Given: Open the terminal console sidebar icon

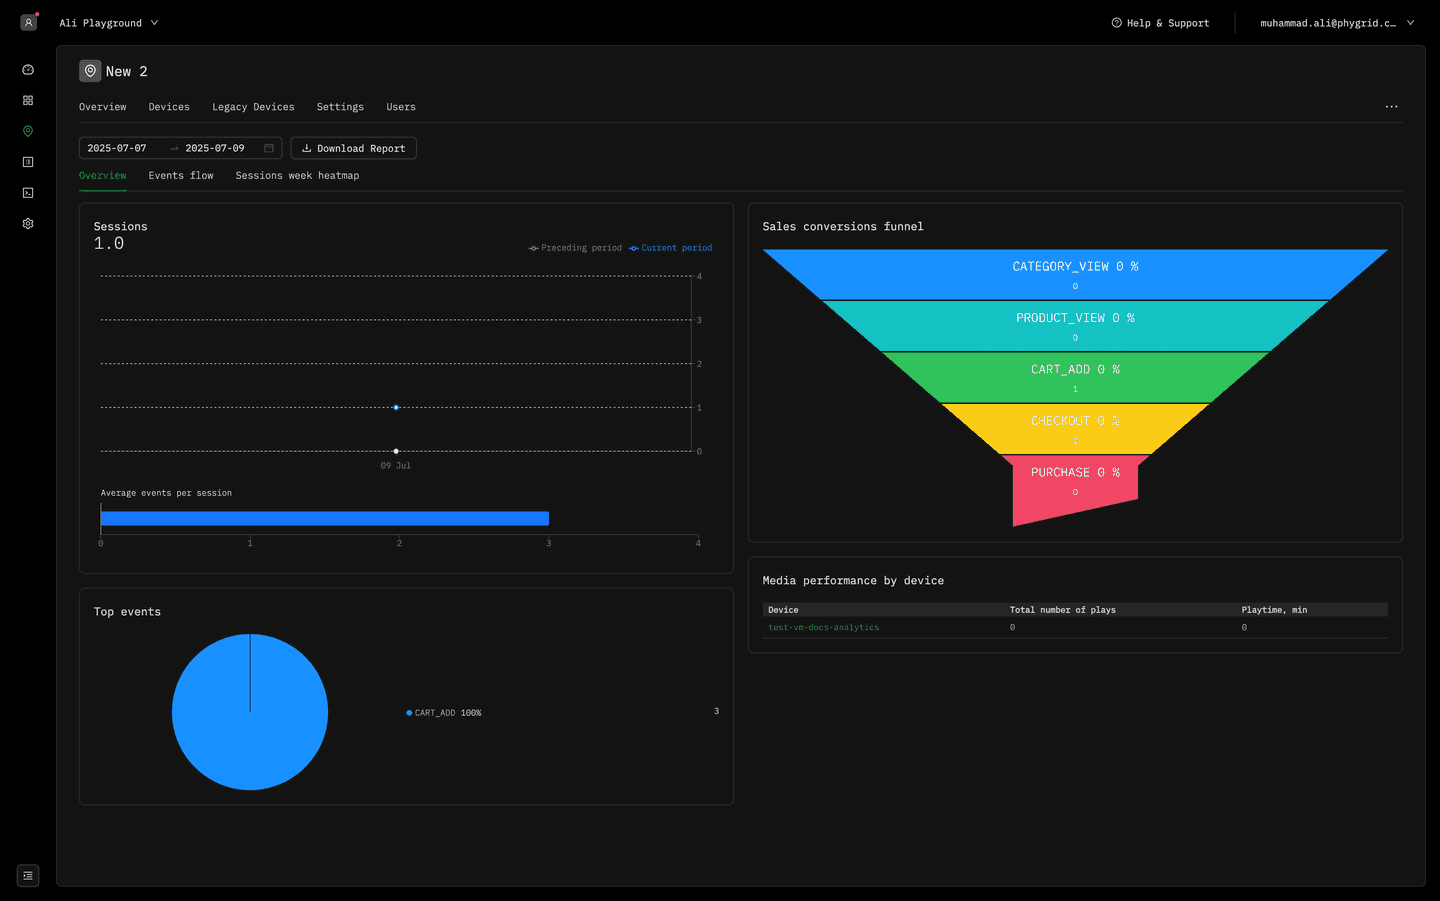Looking at the screenshot, I should [x=28, y=193].
